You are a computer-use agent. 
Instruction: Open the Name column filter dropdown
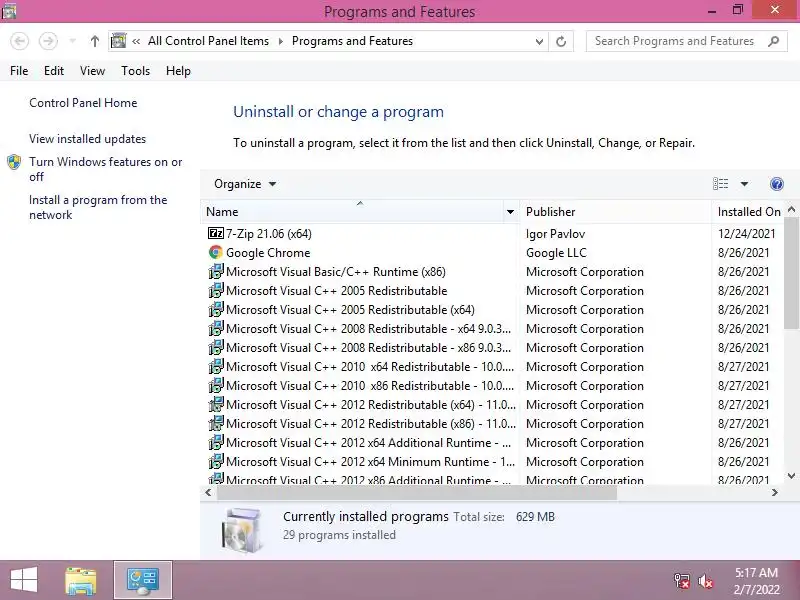[x=510, y=212]
